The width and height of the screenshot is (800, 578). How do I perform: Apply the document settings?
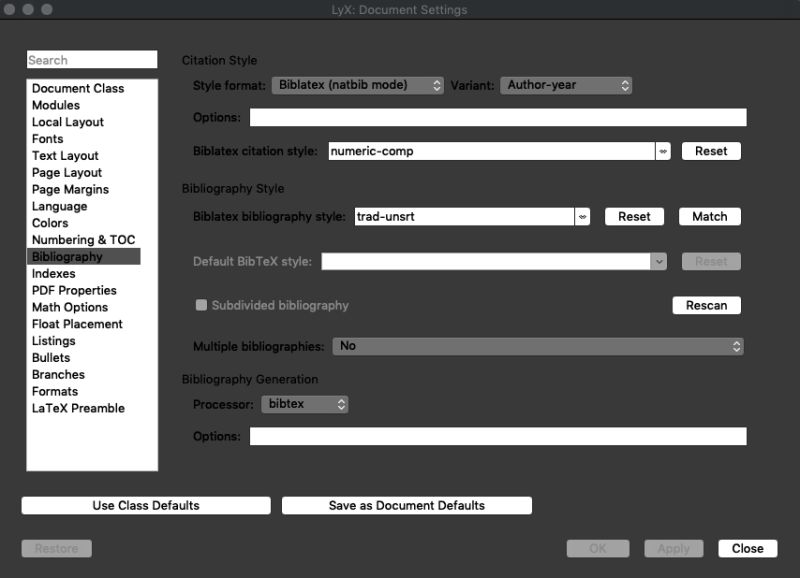click(673, 548)
